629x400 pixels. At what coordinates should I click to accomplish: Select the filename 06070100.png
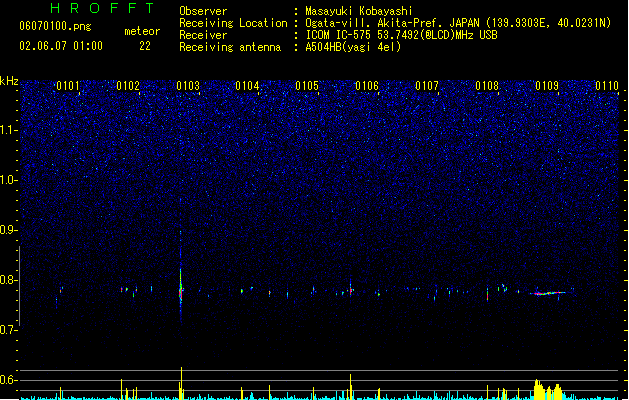click(x=55, y=26)
